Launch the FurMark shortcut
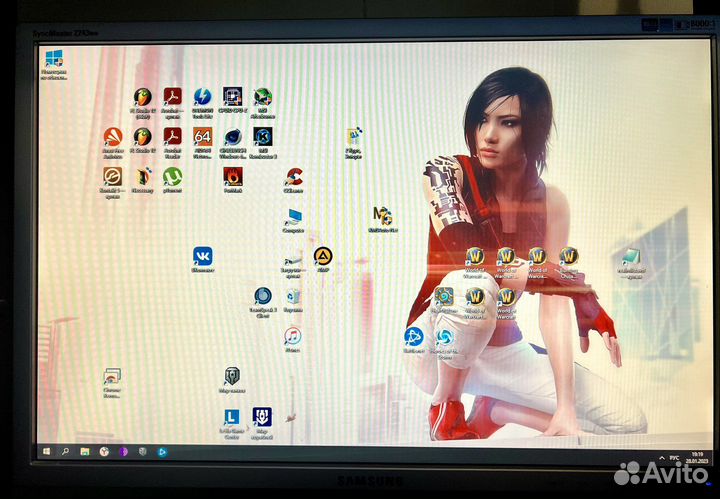Viewport: 720px width, 499px height. [233, 177]
